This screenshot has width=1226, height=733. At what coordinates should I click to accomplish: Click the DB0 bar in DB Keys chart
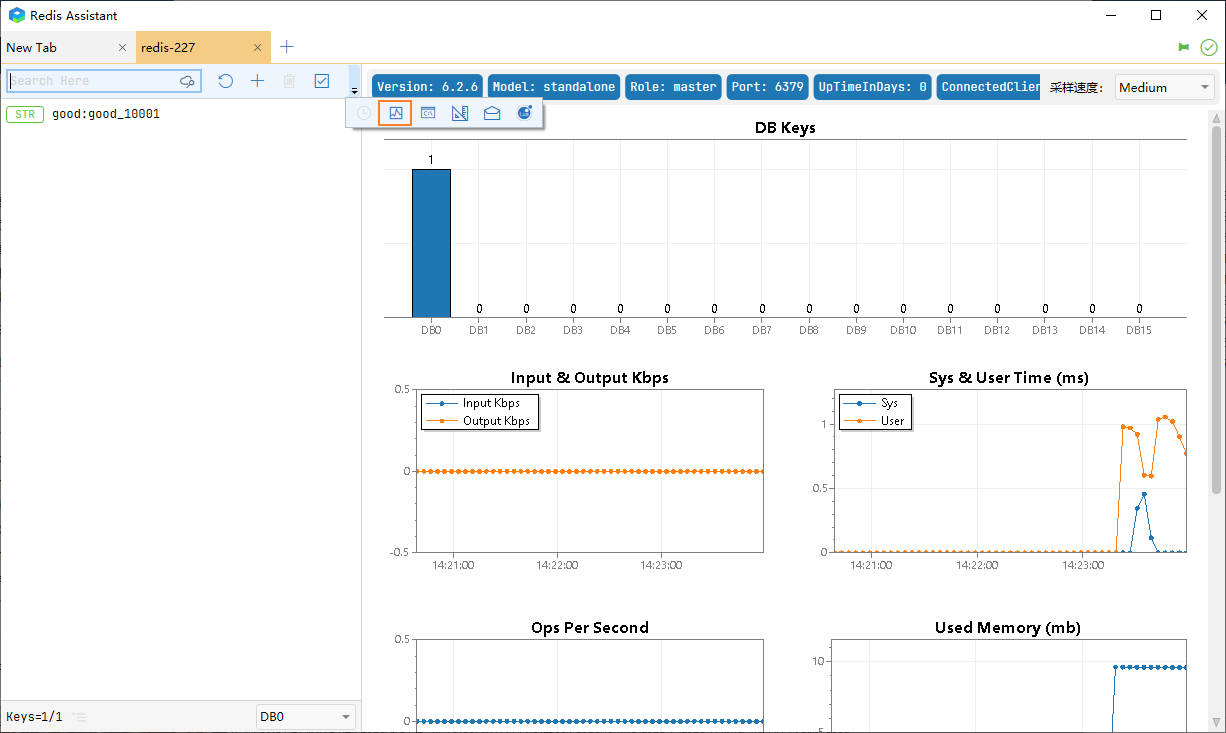coord(431,243)
